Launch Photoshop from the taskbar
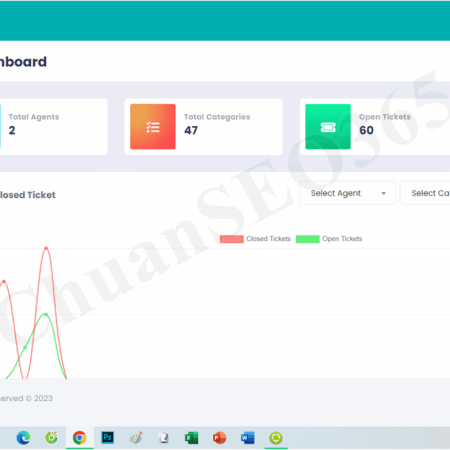 coord(108,437)
